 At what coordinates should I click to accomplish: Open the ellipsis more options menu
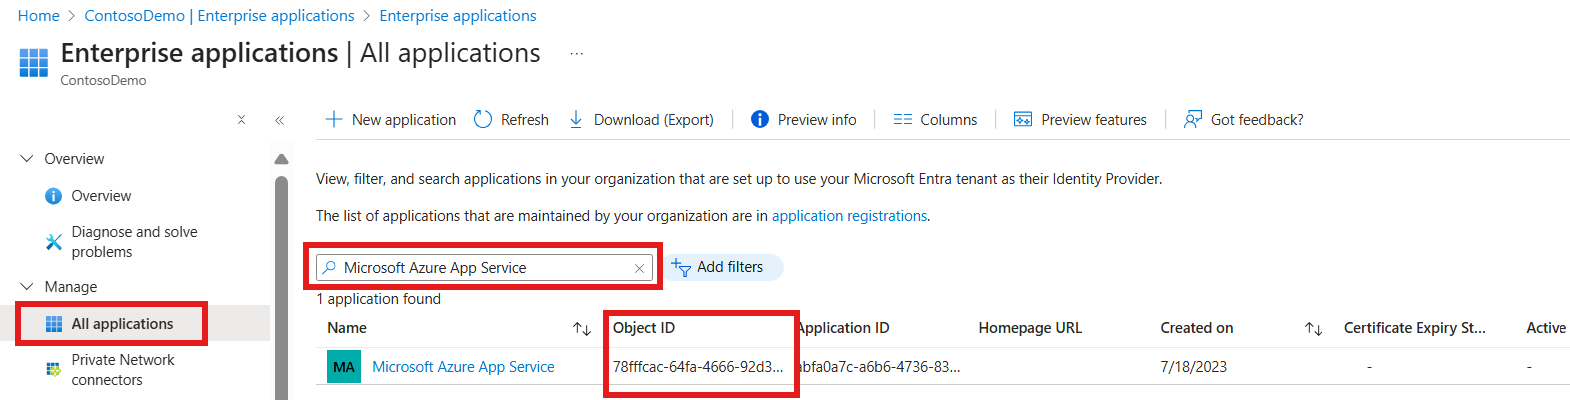577,53
